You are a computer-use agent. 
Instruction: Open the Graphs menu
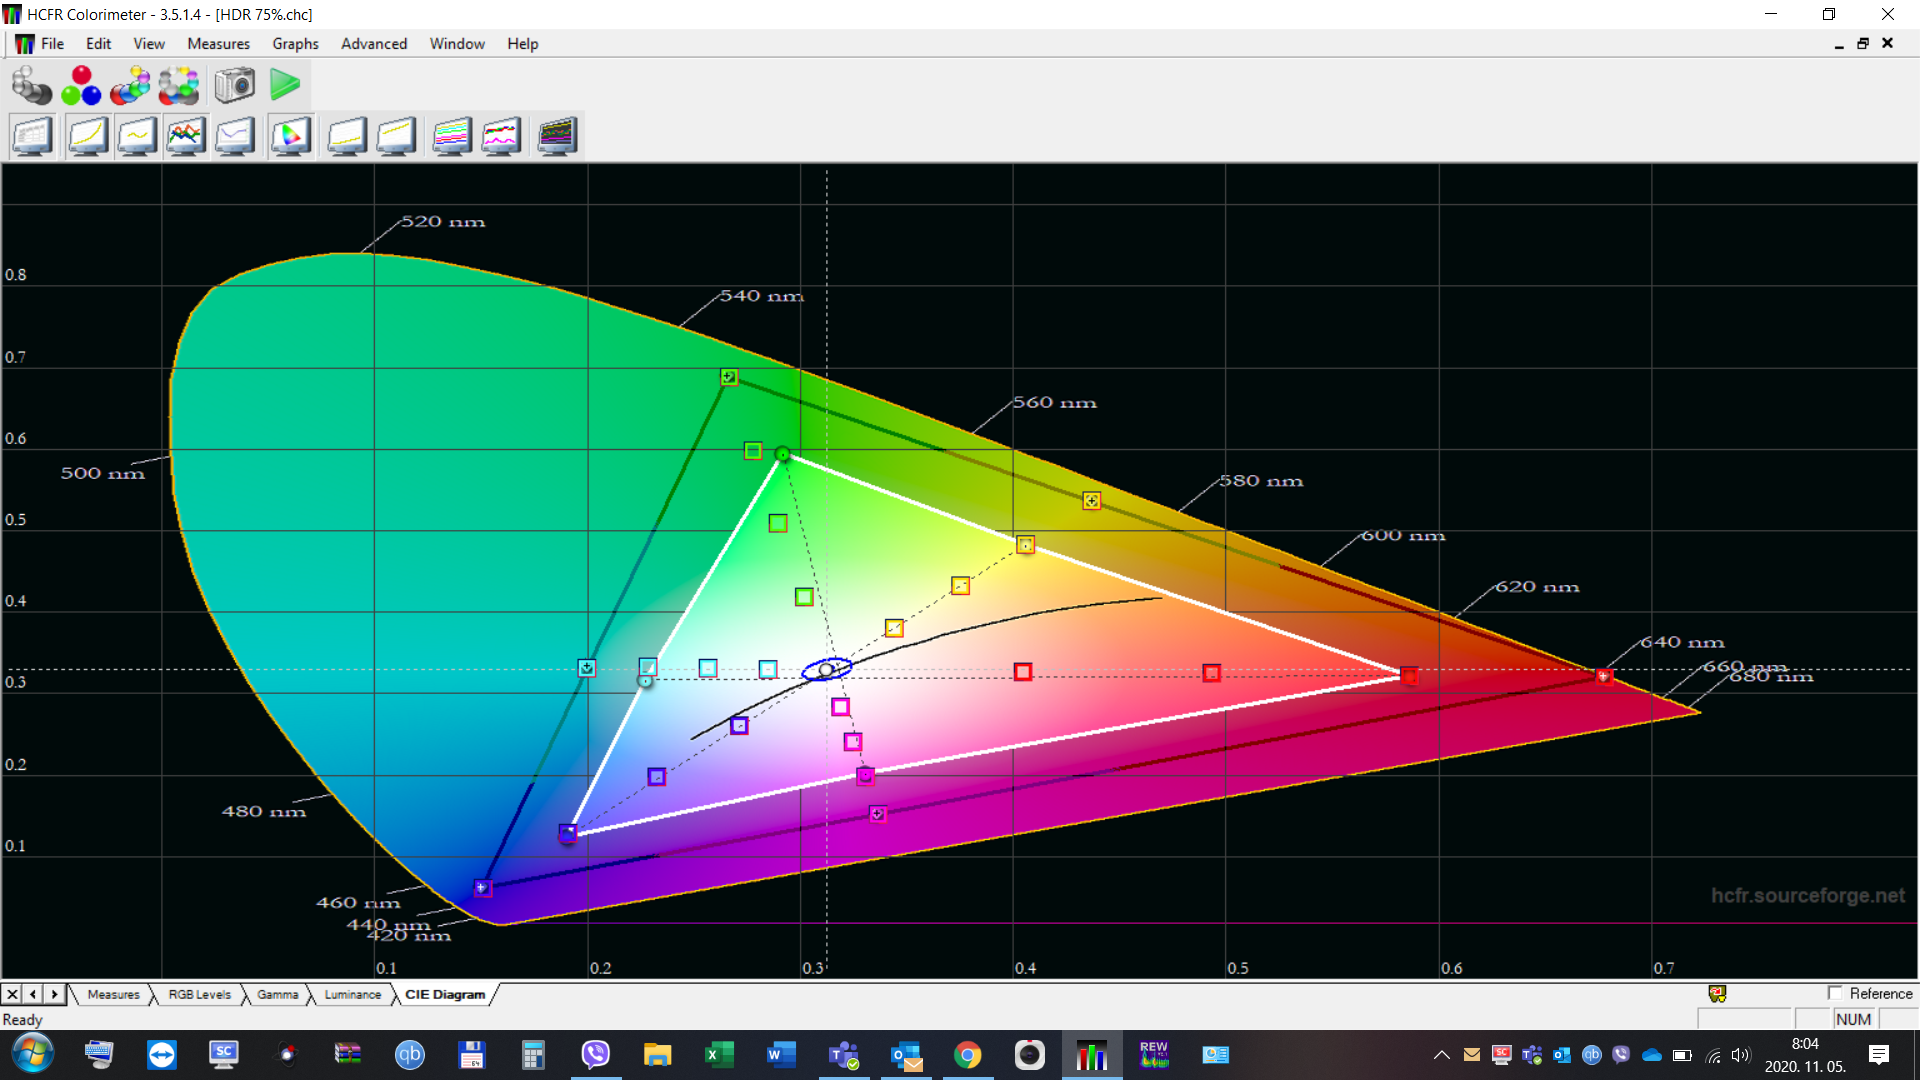295,43
